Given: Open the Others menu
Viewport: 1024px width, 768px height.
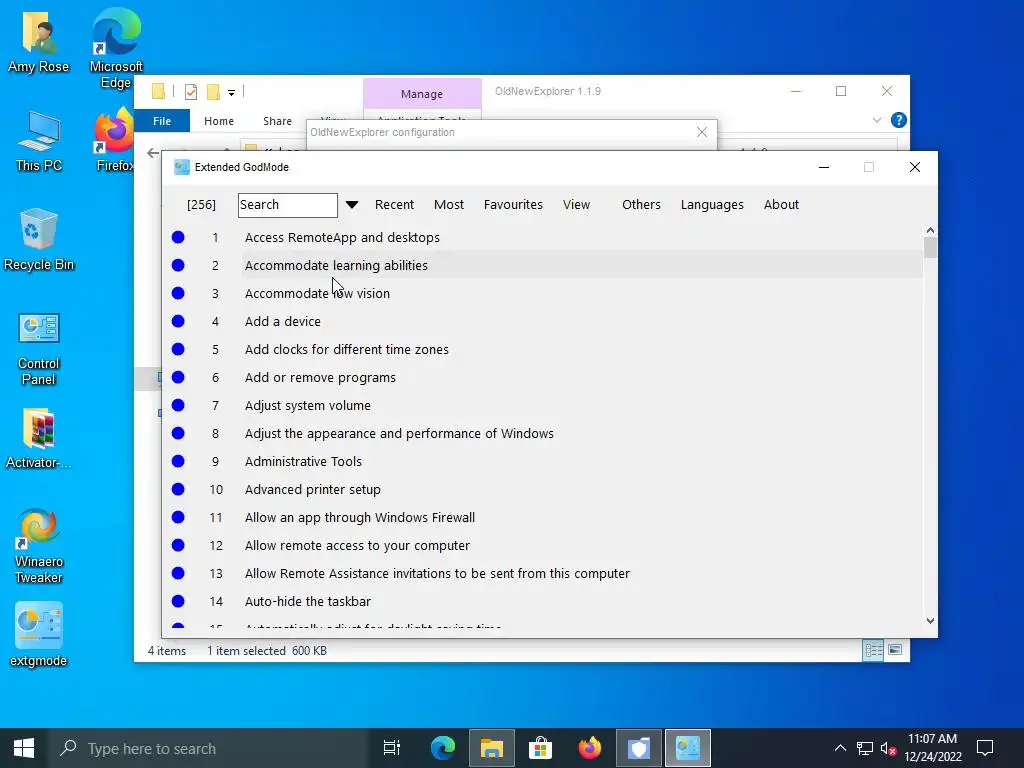Looking at the screenshot, I should [641, 204].
